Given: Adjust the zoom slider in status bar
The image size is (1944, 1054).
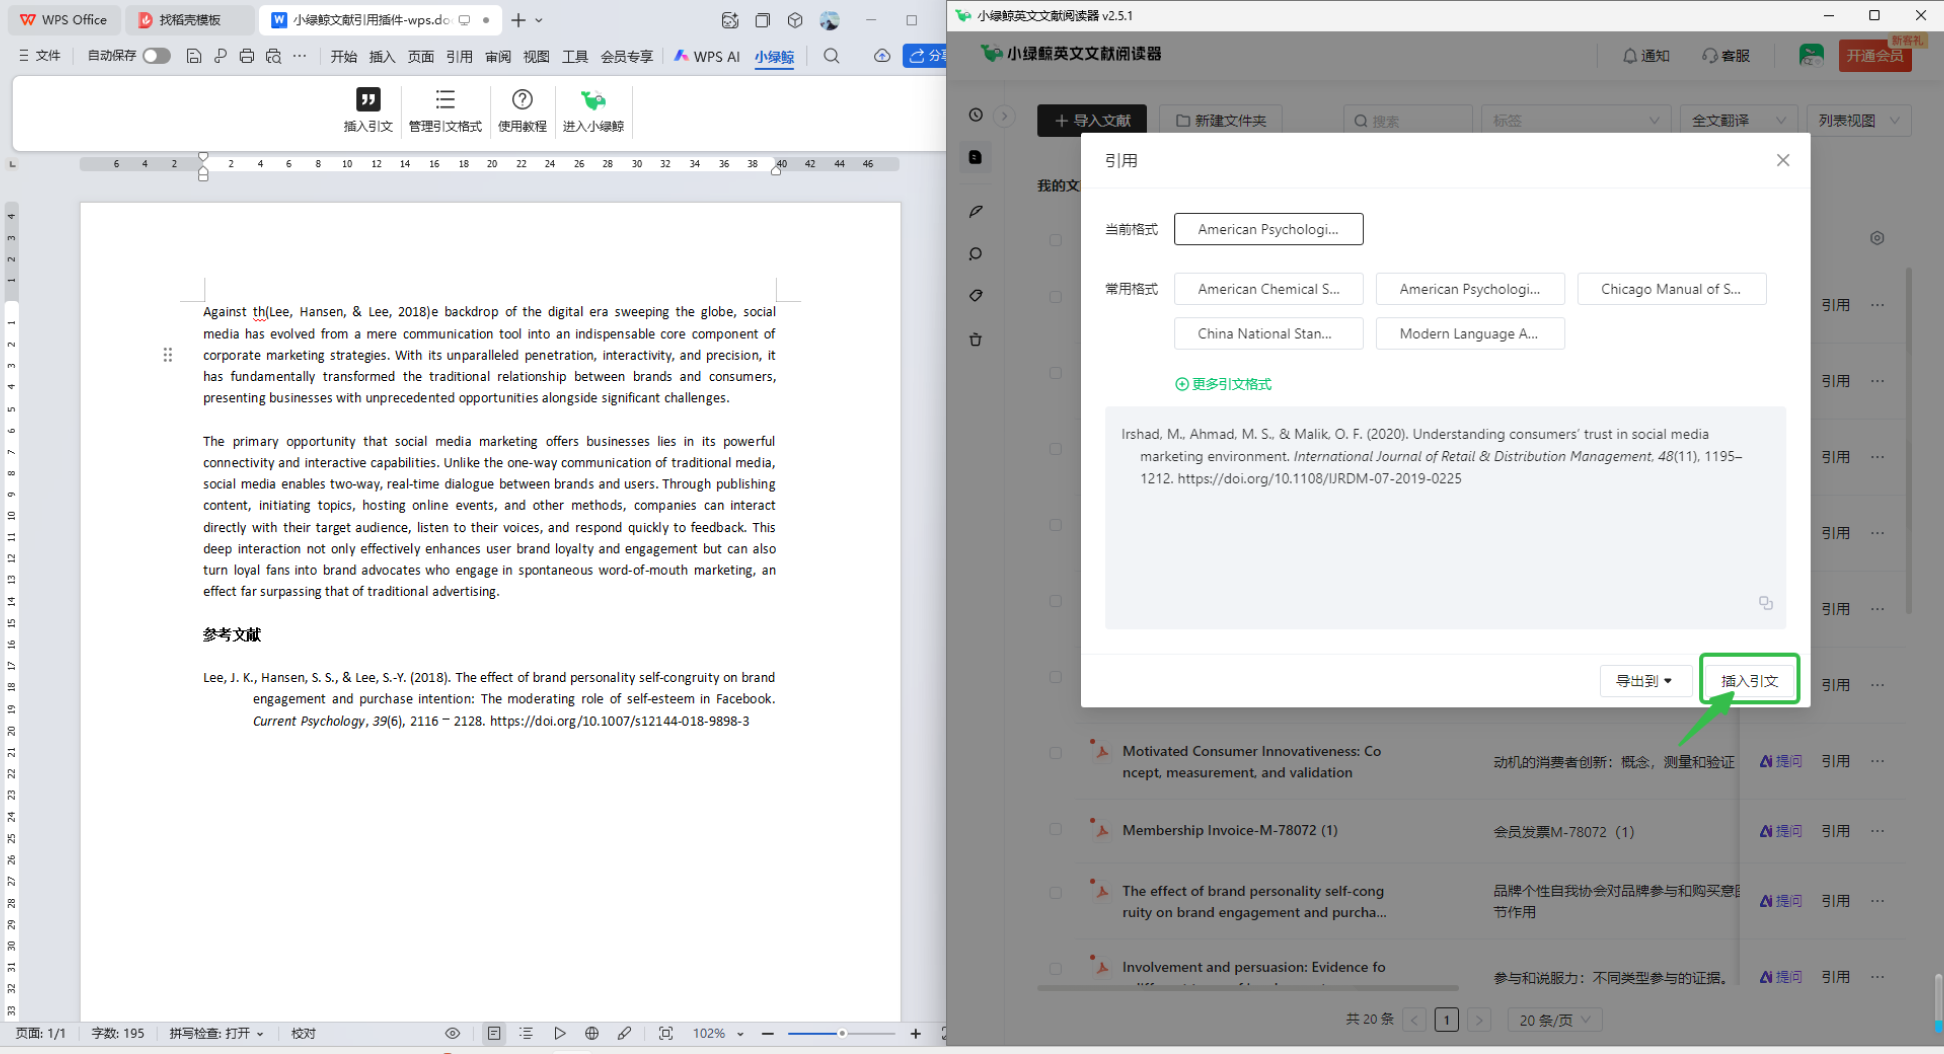Looking at the screenshot, I should [842, 1034].
